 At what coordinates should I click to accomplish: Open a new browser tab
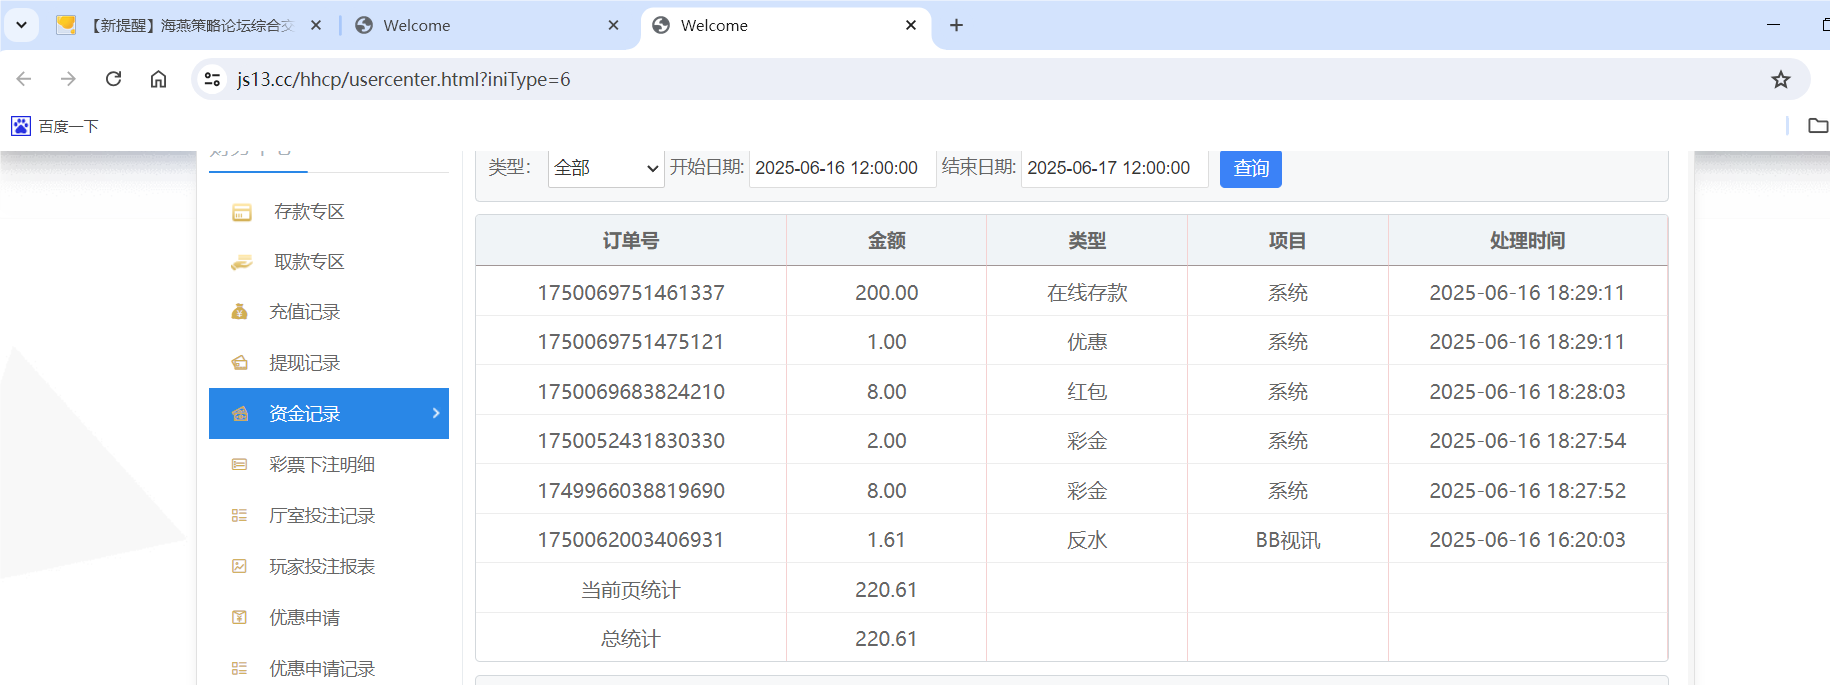click(956, 25)
